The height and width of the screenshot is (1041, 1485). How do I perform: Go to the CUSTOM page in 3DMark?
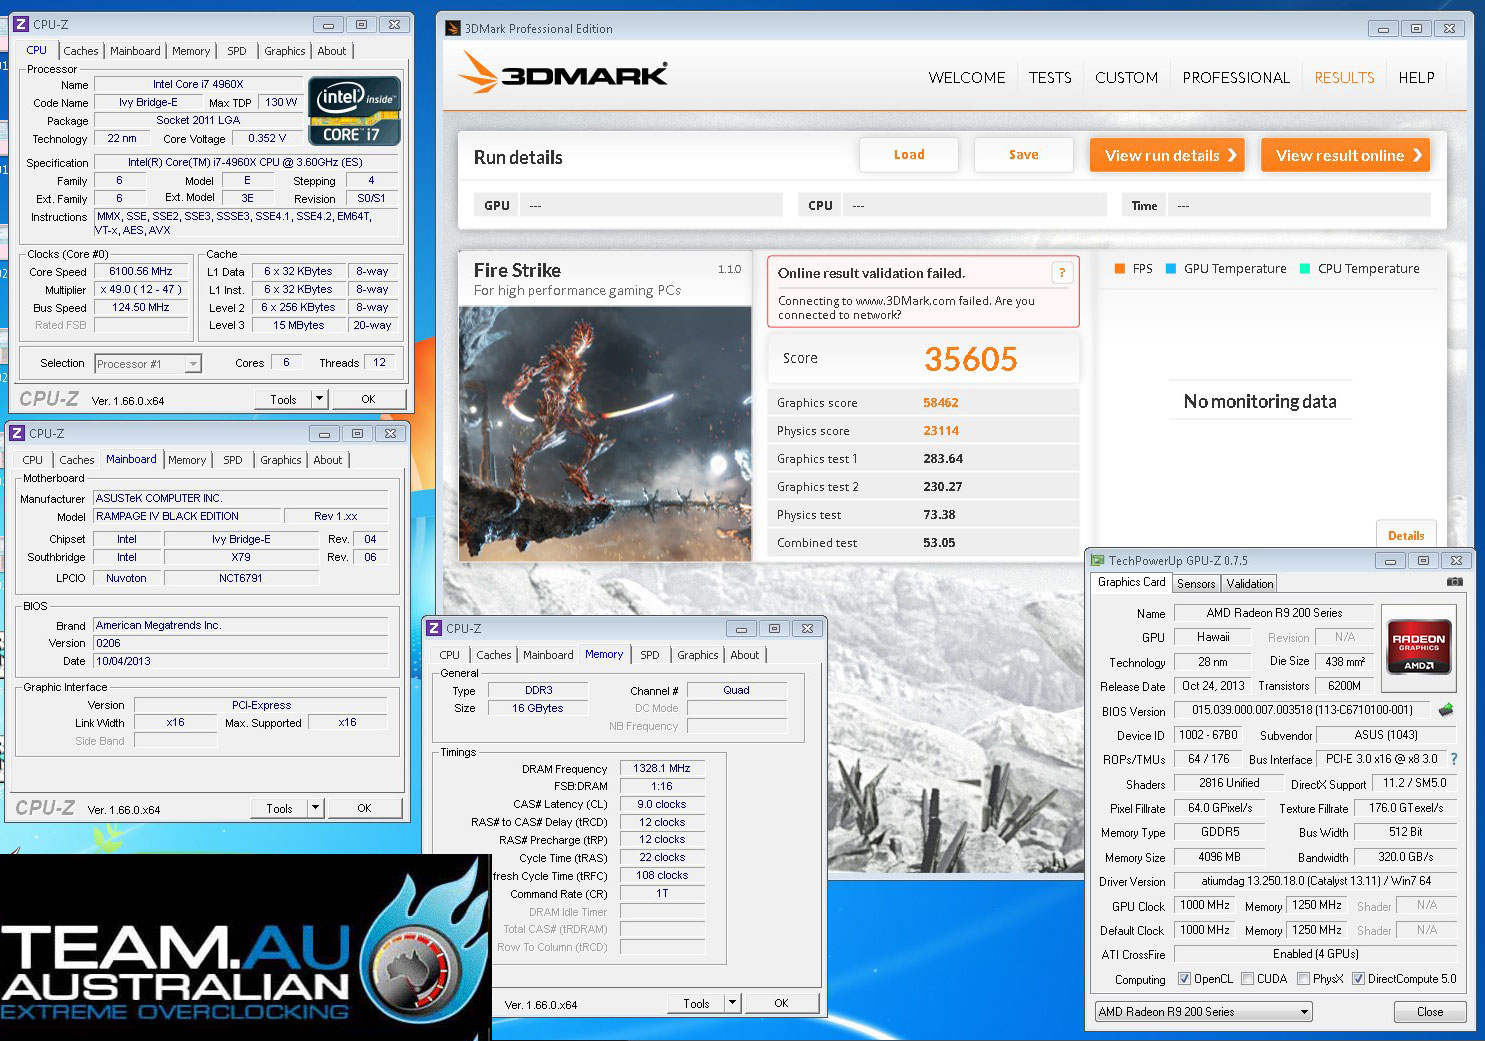[1126, 77]
